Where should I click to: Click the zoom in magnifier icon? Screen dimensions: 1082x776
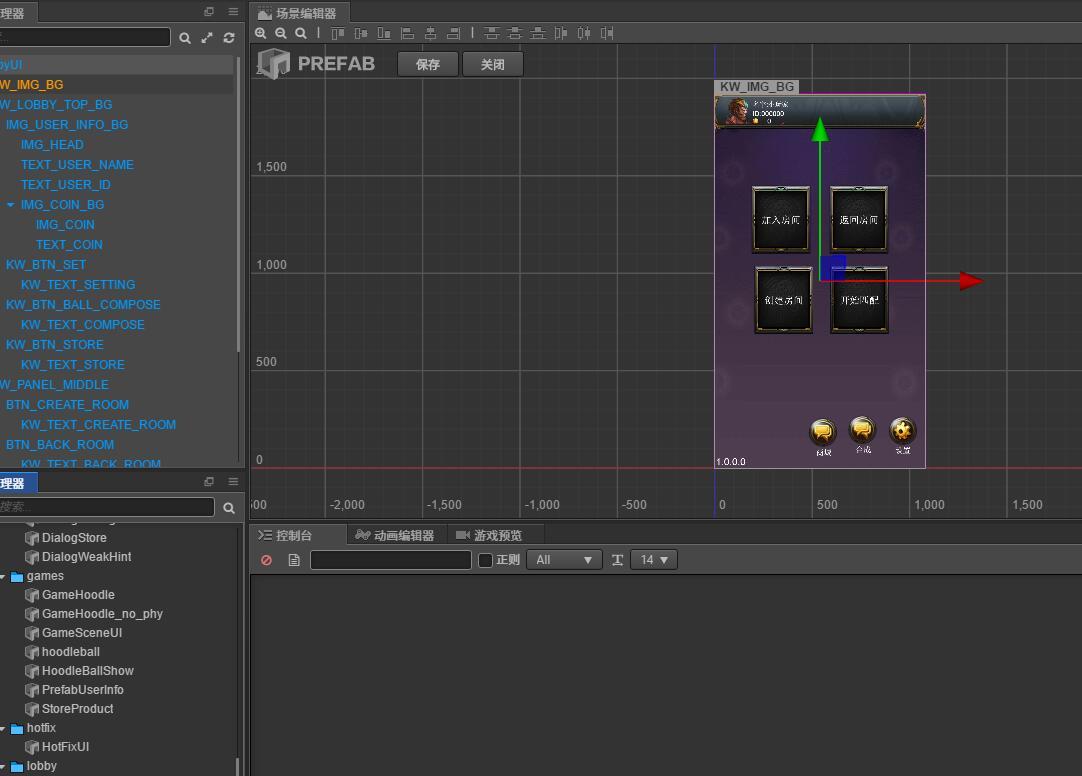[x=261, y=33]
